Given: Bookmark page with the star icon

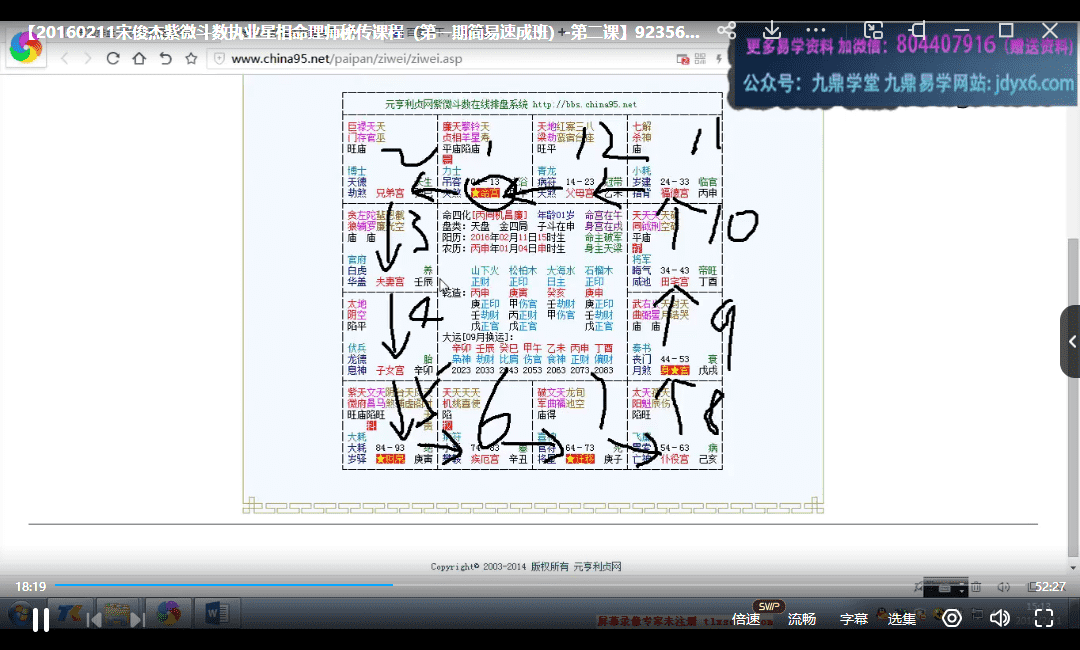Looking at the screenshot, I should 191,59.
